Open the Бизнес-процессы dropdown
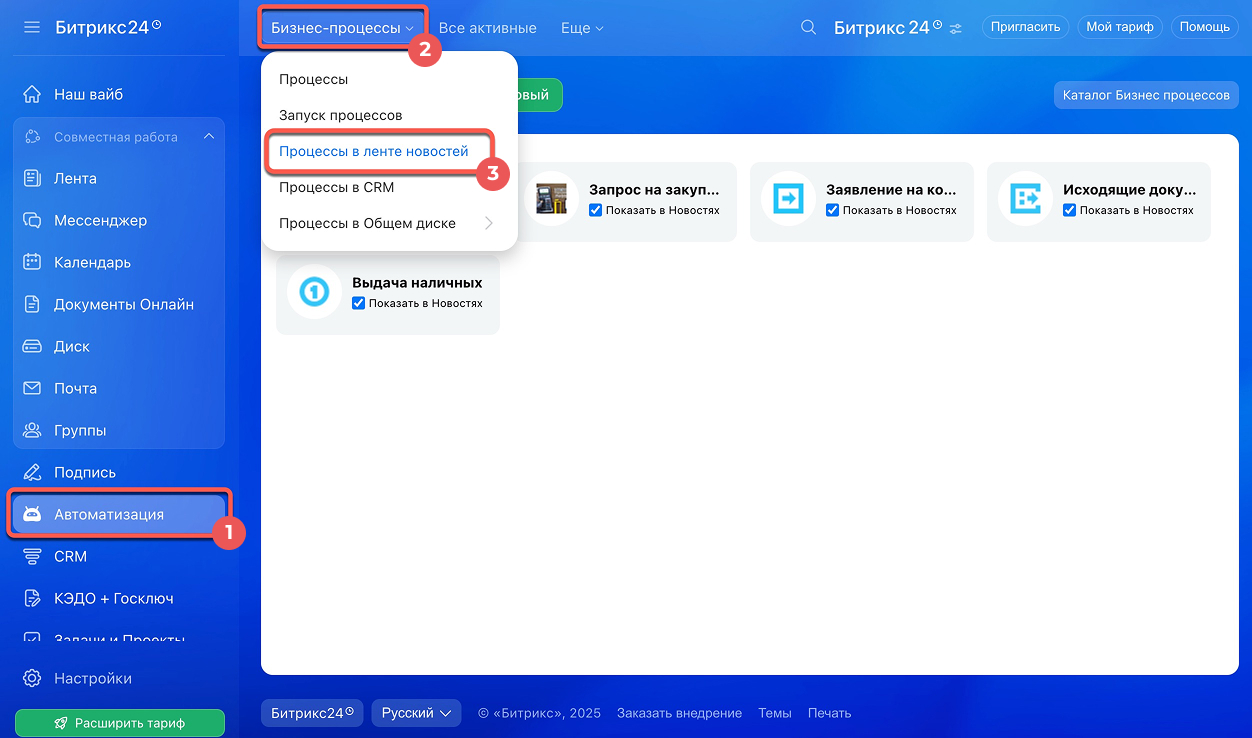 tap(343, 28)
